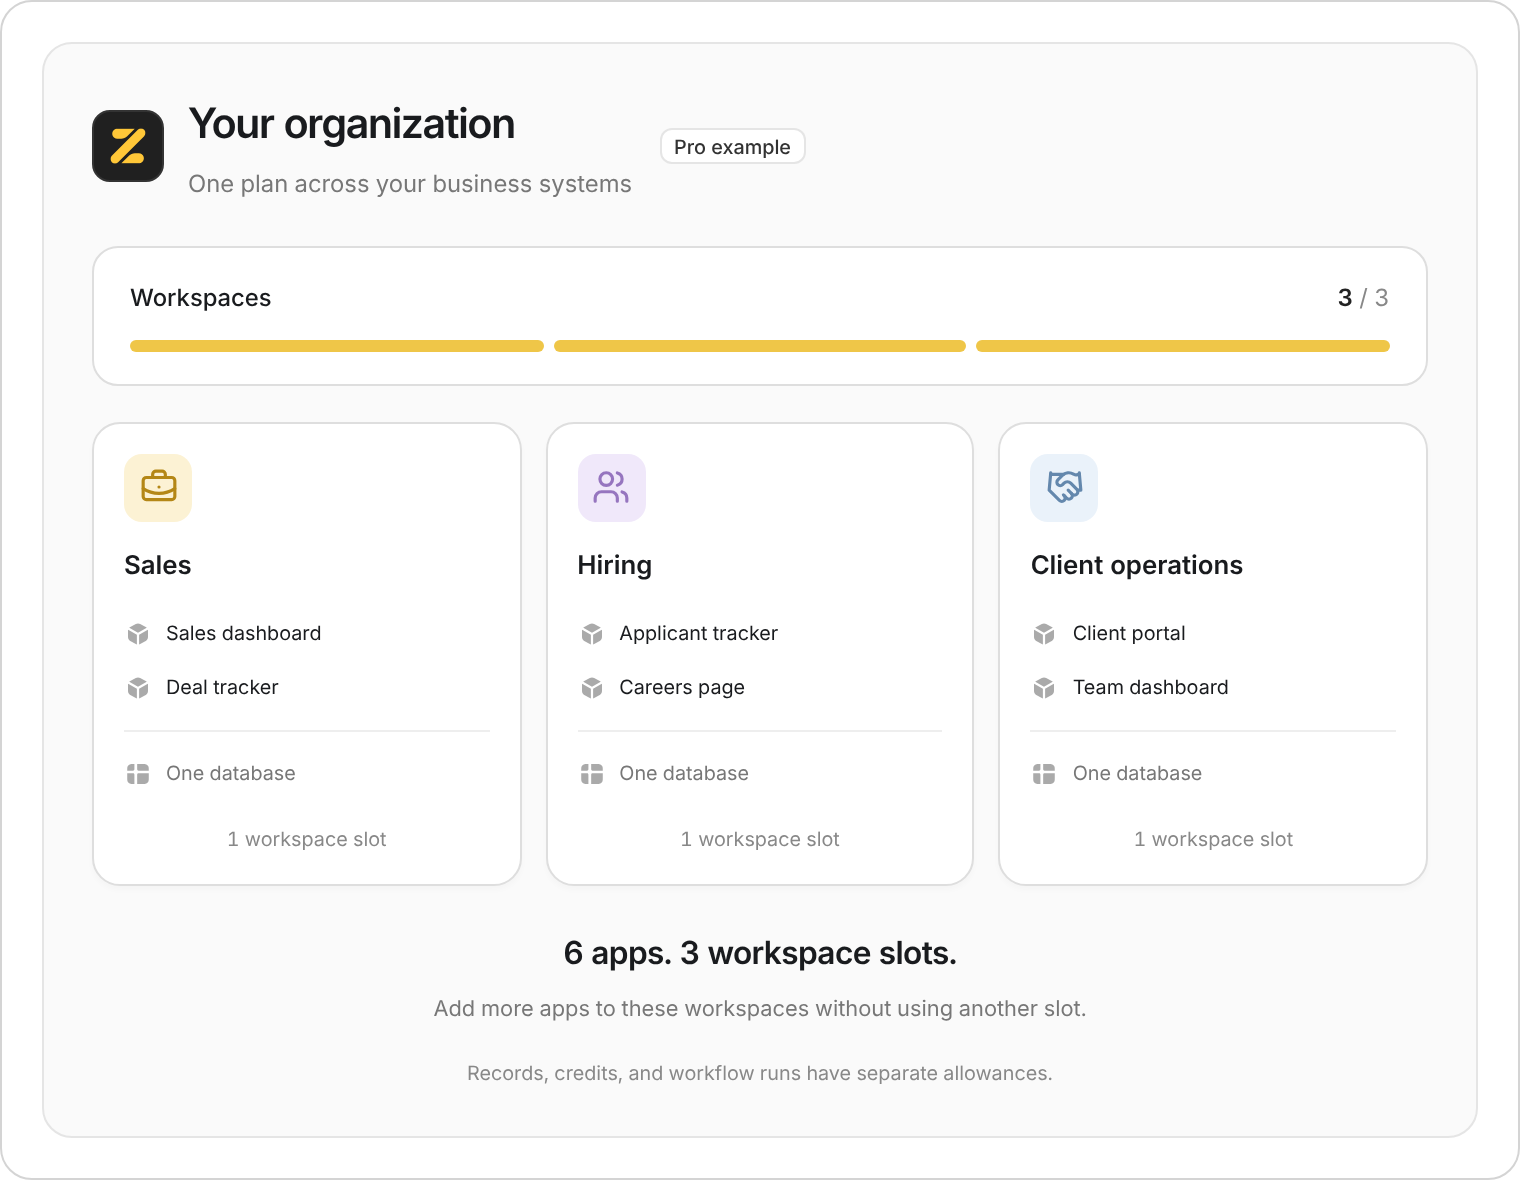The height and width of the screenshot is (1180, 1520).
Task: Click the Workspaces label
Action: (201, 298)
